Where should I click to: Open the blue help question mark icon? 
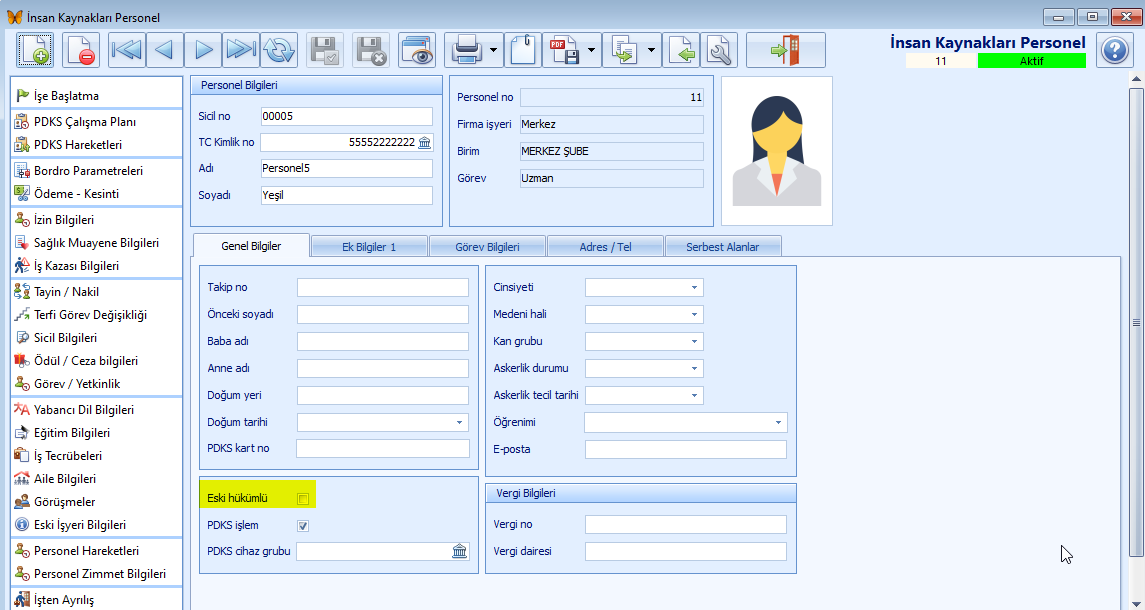[1114, 50]
